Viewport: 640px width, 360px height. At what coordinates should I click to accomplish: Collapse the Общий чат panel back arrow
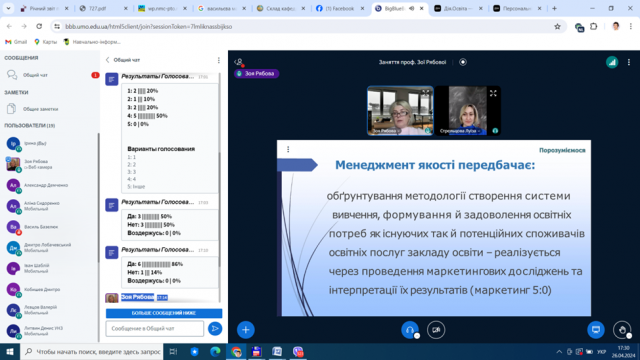[108, 60]
